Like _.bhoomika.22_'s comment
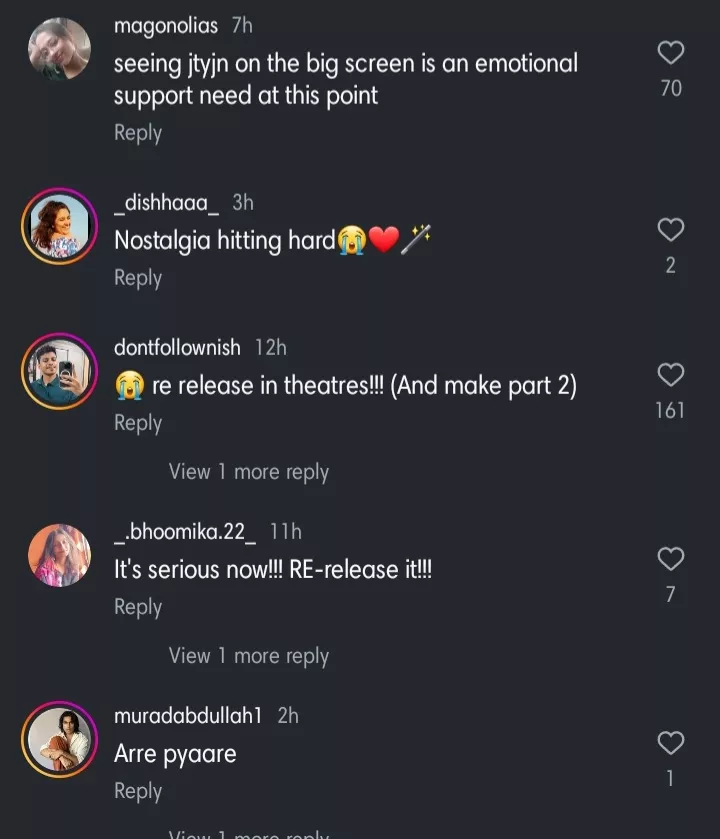This screenshot has height=839, width=720. (x=671, y=559)
